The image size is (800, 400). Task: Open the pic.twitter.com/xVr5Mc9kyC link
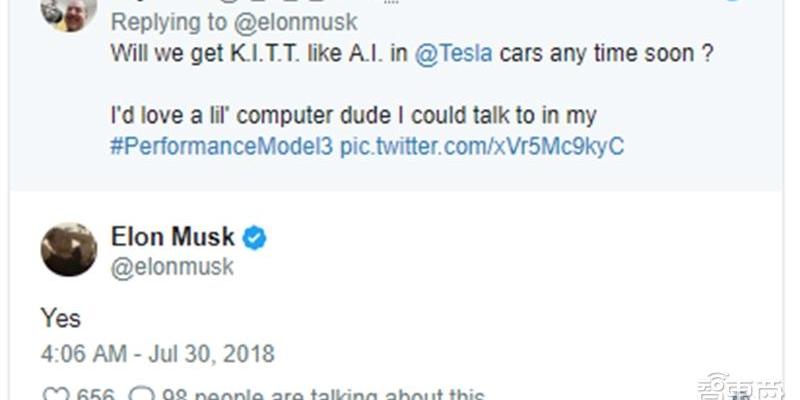click(x=482, y=147)
